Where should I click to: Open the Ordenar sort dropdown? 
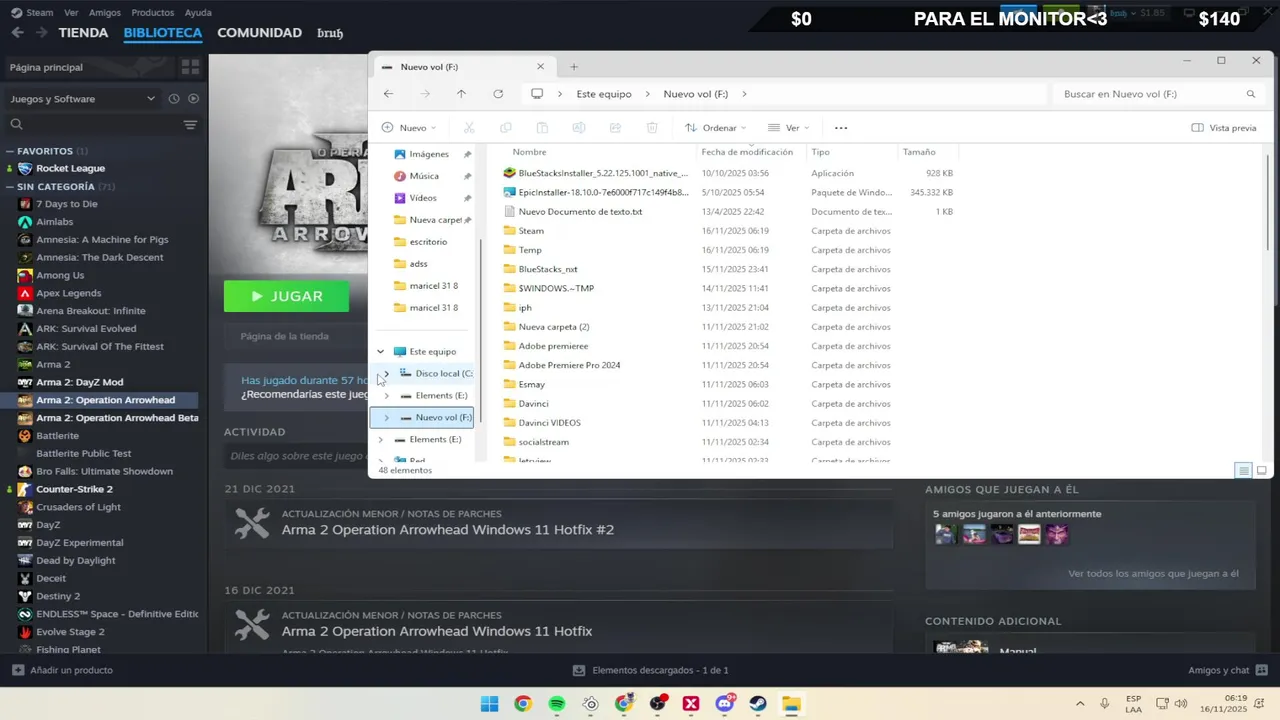[x=716, y=128]
